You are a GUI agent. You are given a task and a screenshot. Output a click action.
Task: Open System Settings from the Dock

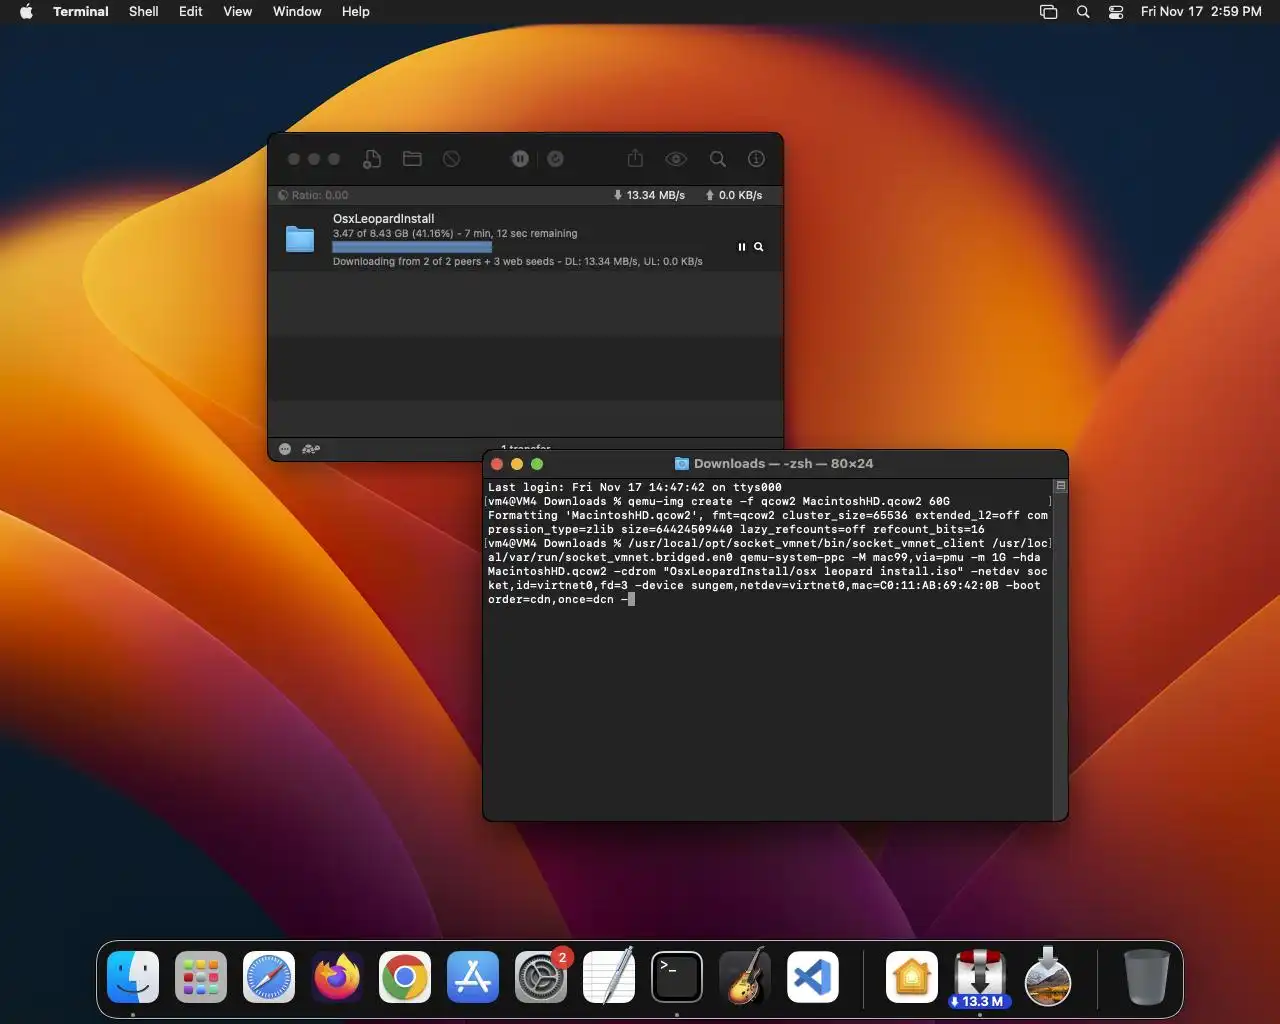(x=541, y=977)
